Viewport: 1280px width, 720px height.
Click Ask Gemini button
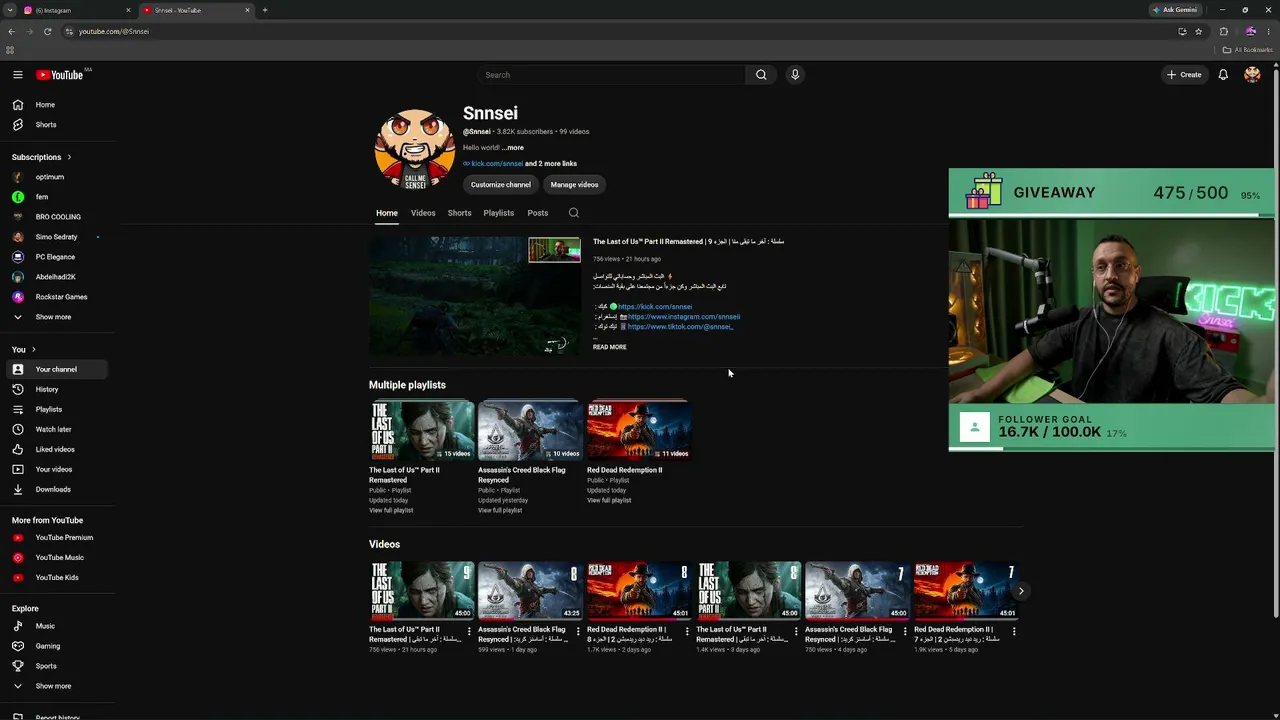coord(1174,10)
